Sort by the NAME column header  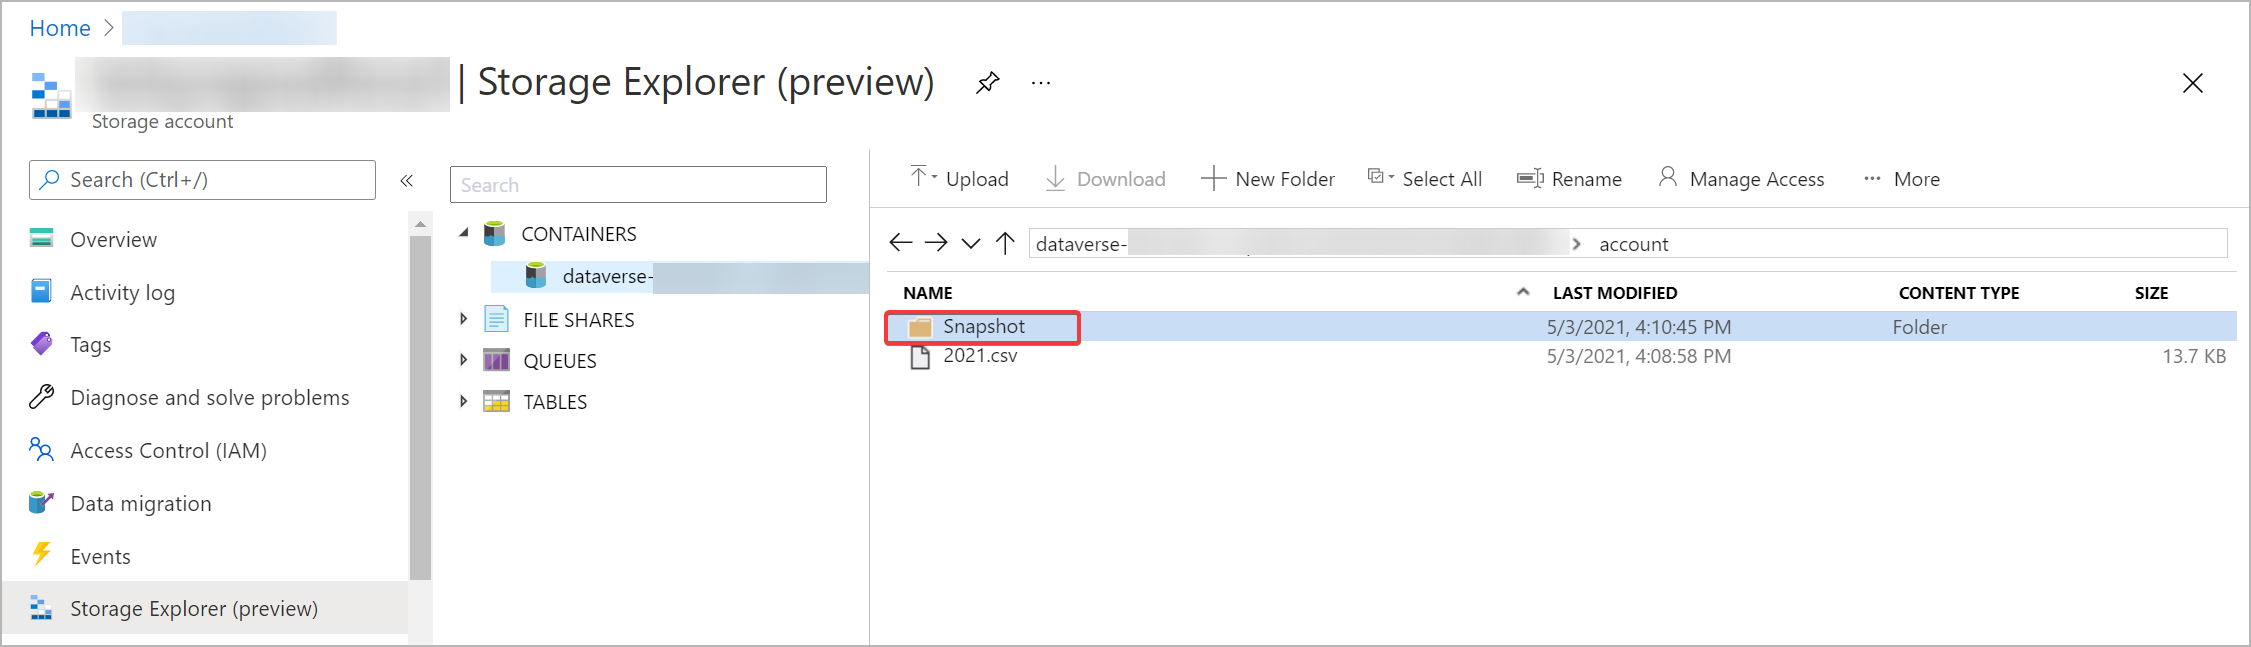coord(927,293)
